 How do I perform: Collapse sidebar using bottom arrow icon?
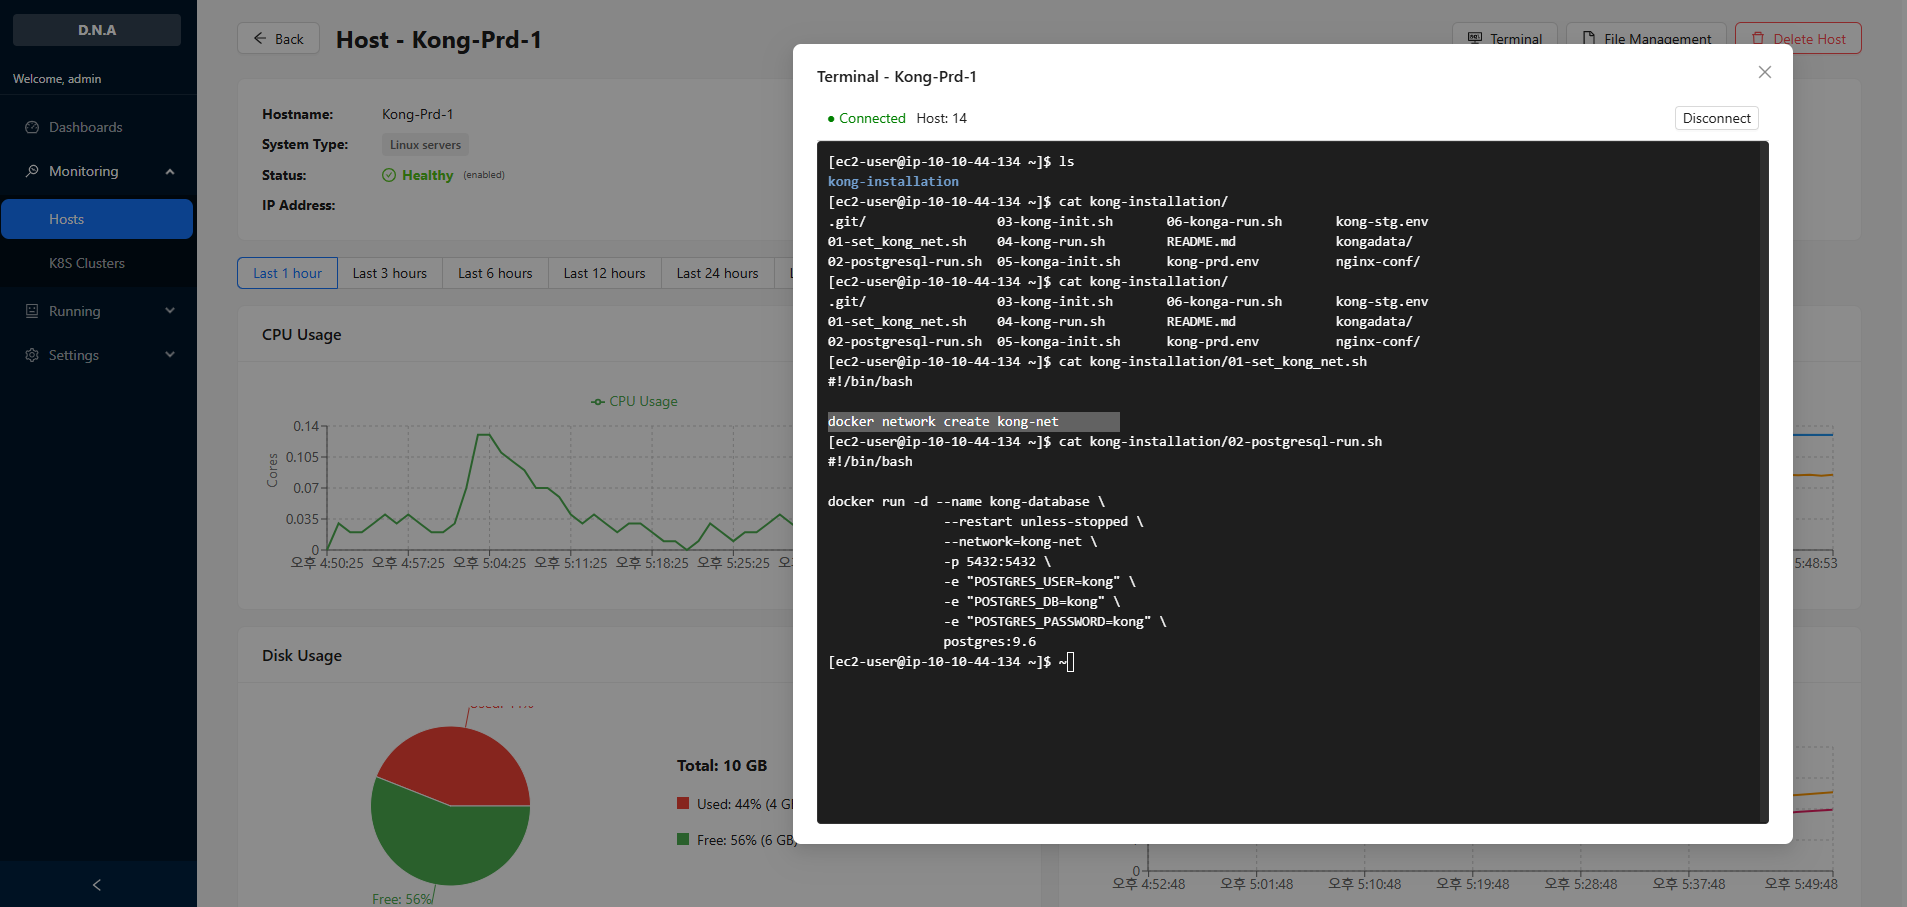click(x=97, y=885)
